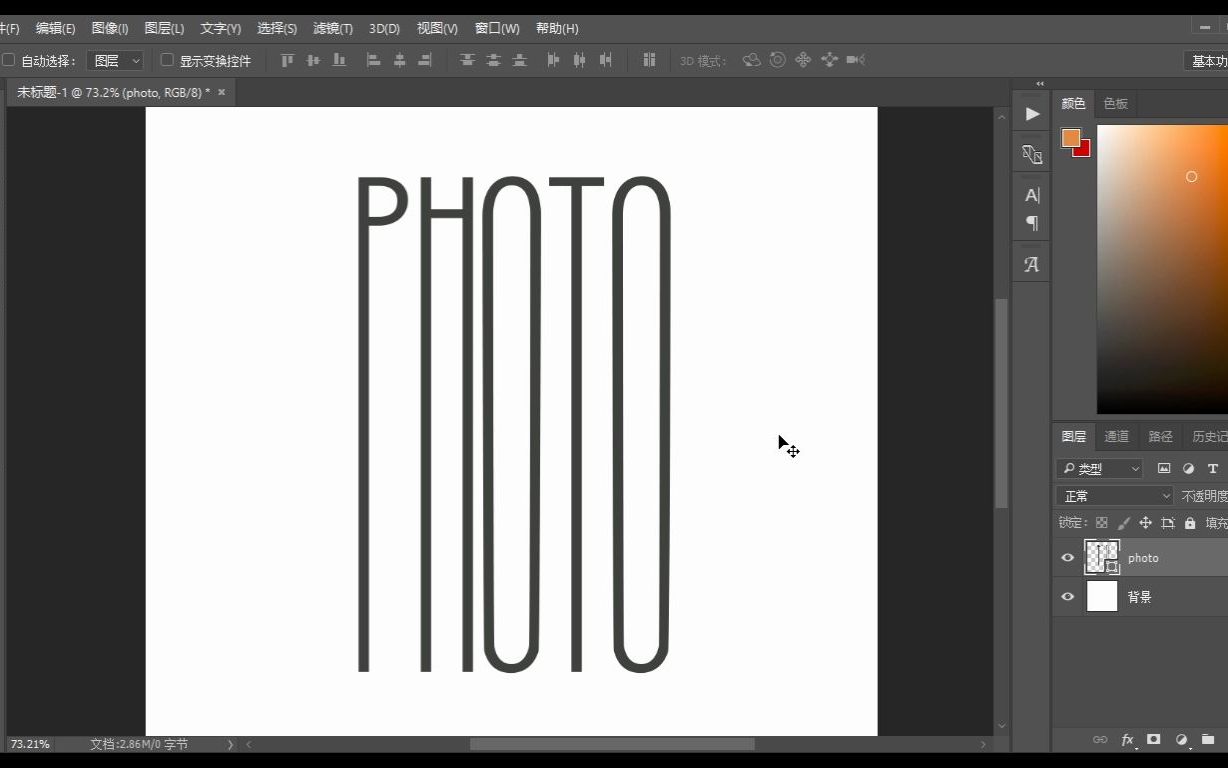
Task: Select the foreground color swatch
Action: point(1069,137)
